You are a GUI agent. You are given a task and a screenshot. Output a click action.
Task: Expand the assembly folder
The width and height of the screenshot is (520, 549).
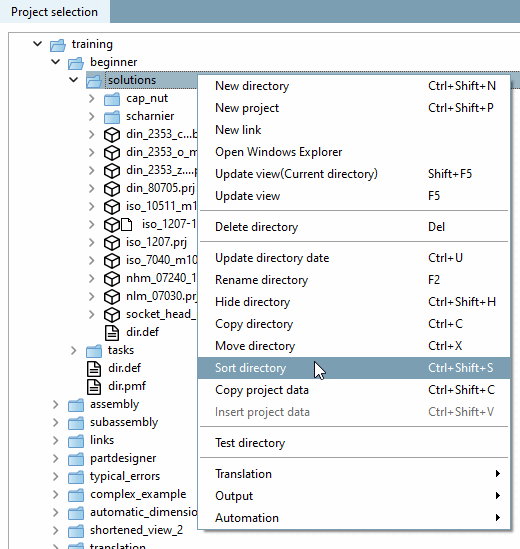56,404
